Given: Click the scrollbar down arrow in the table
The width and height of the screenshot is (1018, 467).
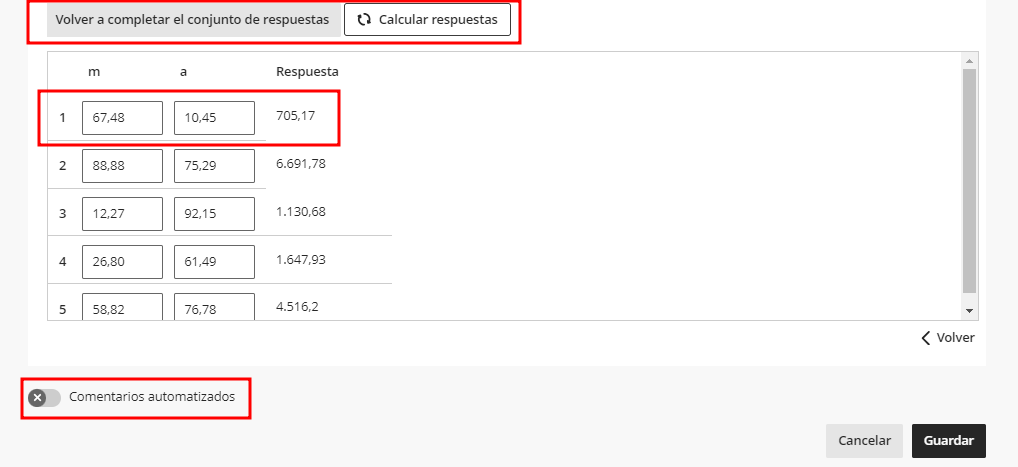Looking at the screenshot, I should pos(968,311).
